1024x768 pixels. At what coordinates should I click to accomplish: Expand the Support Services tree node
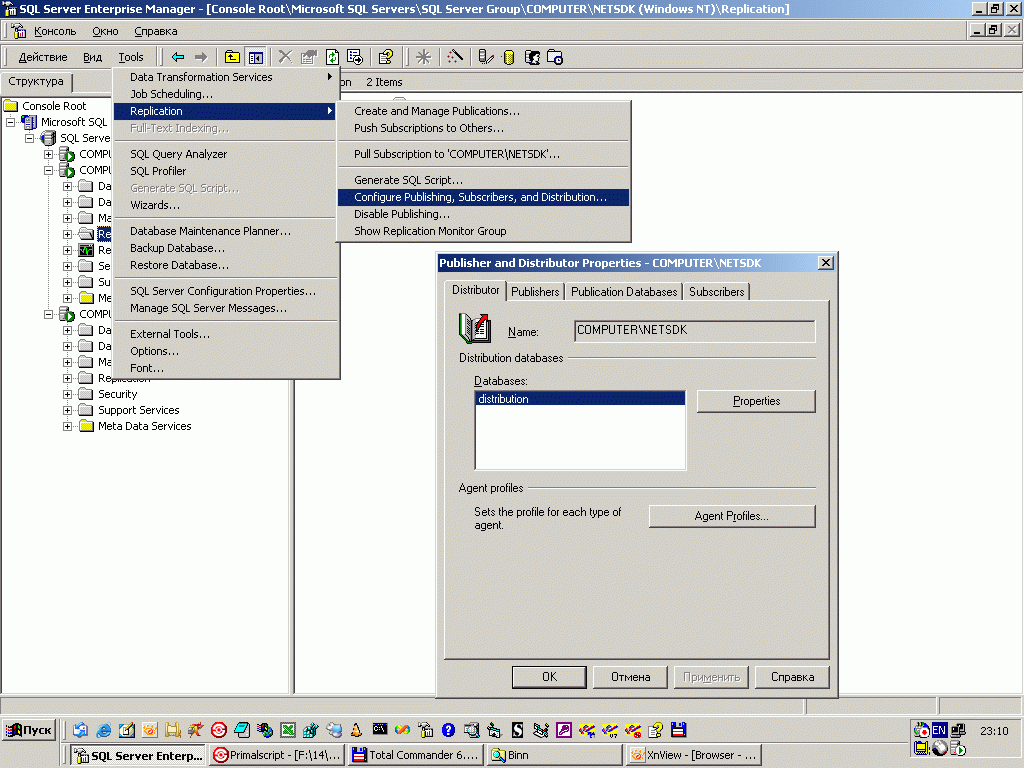(67, 410)
